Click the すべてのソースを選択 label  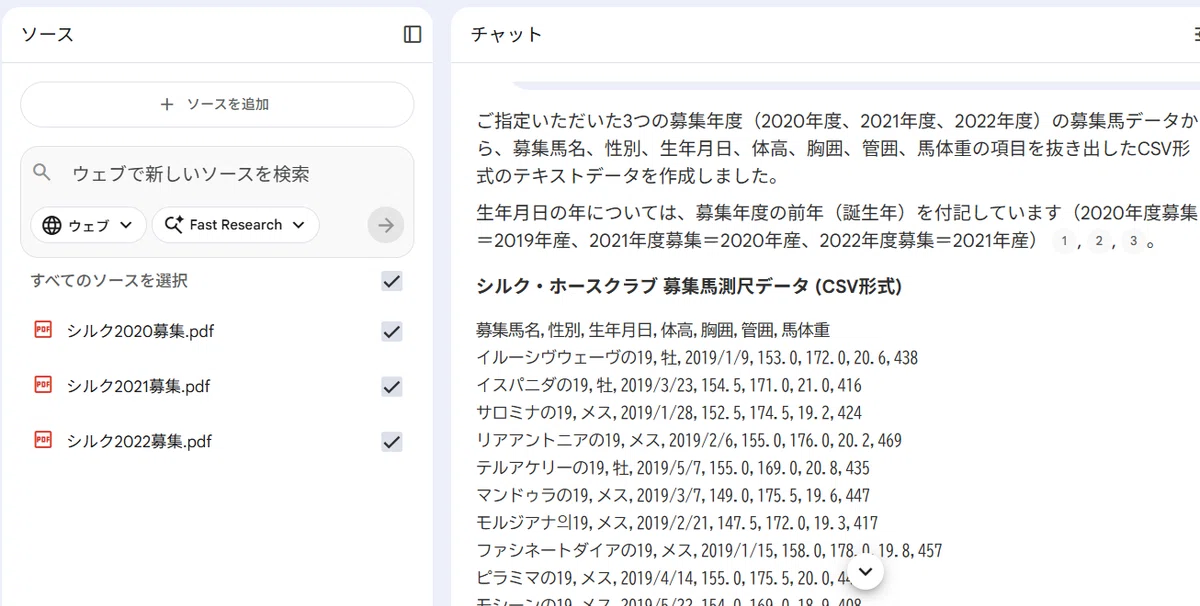tap(109, 281)
